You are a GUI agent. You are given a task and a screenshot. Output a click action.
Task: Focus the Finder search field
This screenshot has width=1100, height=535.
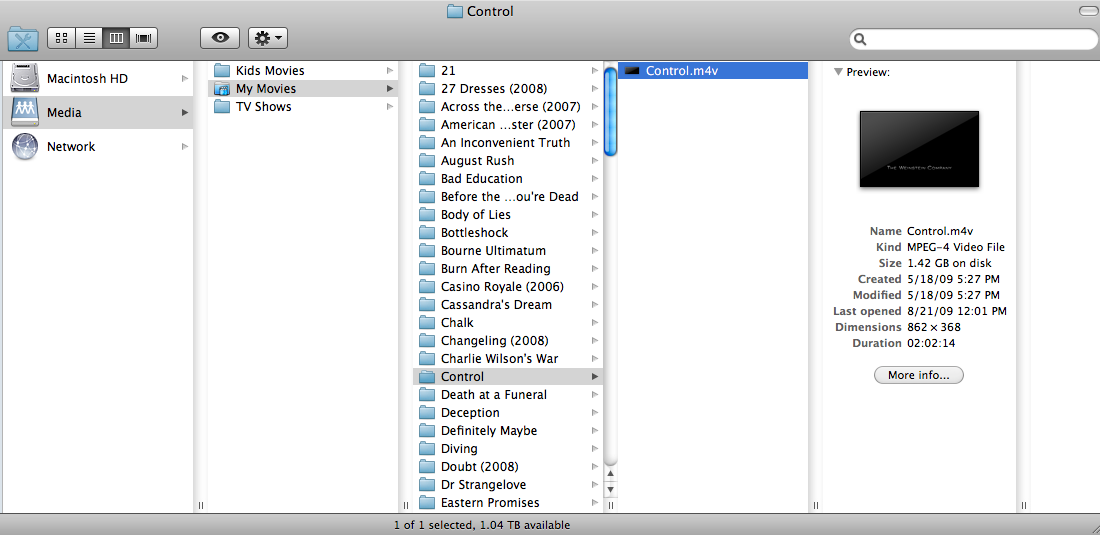[x=973, y=39]
